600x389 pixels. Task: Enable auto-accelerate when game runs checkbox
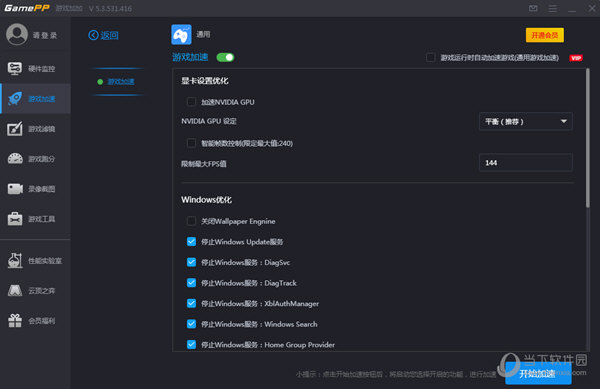[430, 57]
